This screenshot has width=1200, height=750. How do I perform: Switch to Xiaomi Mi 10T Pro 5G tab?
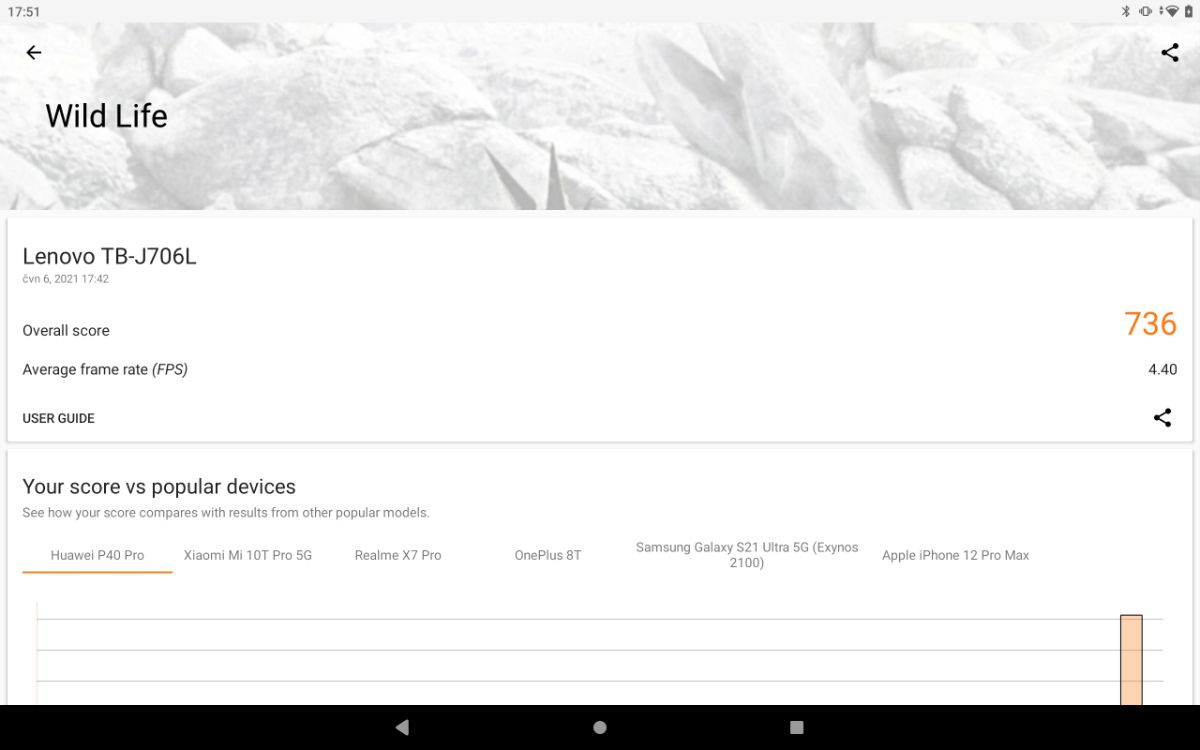(248, 555)
